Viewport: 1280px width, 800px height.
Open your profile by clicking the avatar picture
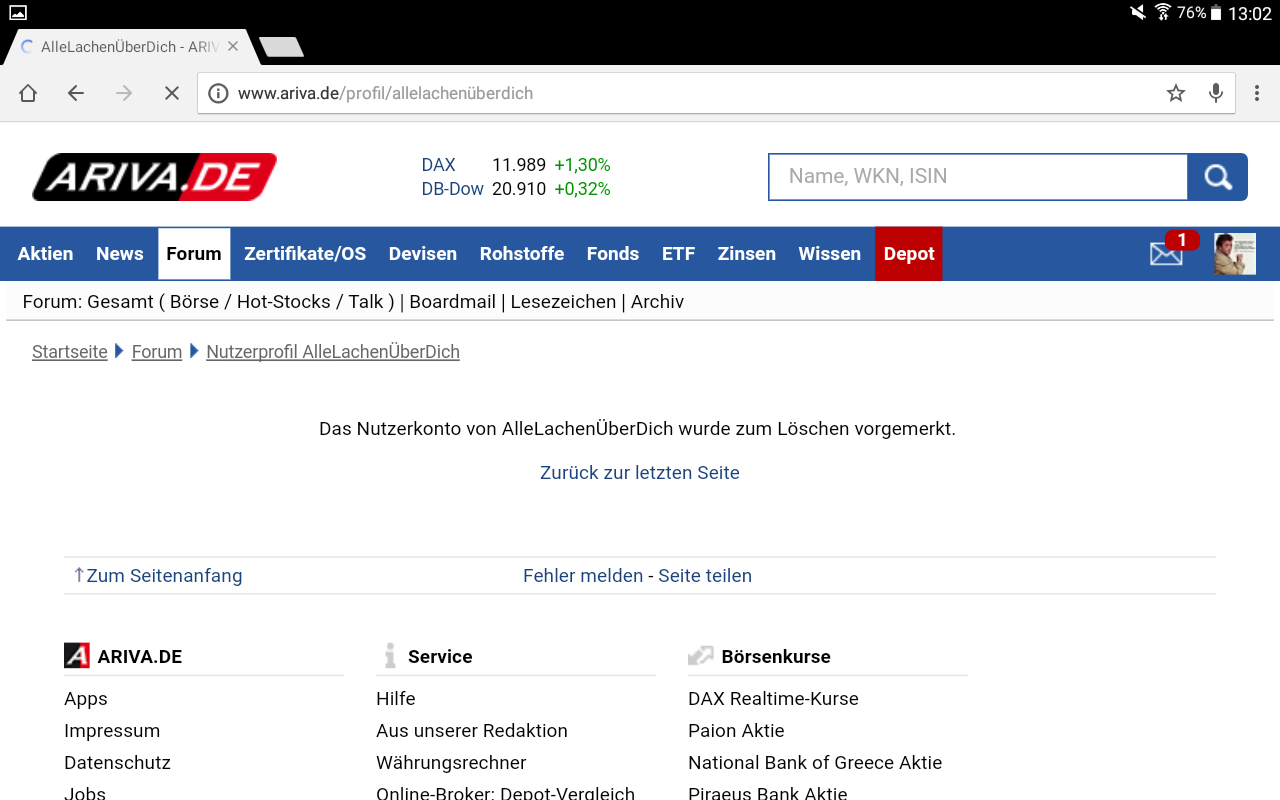pos(1234,253)
